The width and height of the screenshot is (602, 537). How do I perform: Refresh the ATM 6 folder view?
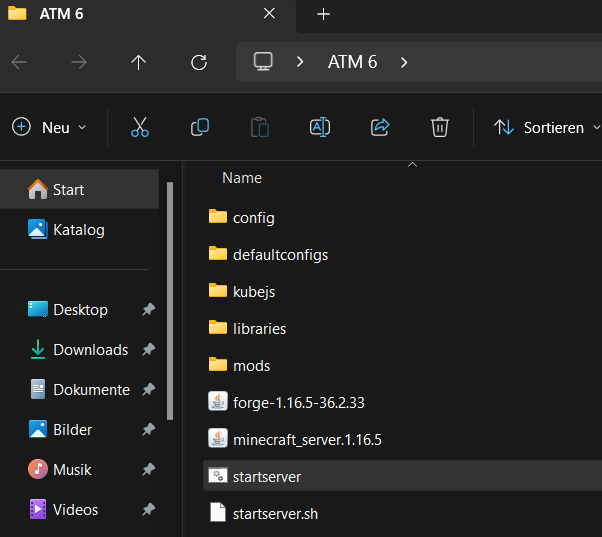point(199,62)
